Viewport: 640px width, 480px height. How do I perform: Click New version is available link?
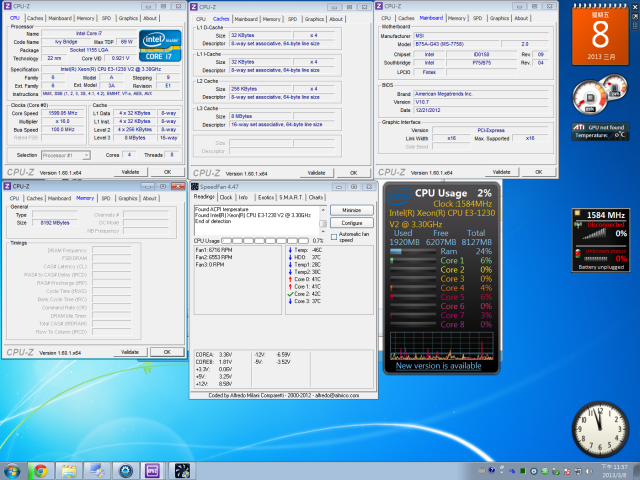[x=438, y=366]
